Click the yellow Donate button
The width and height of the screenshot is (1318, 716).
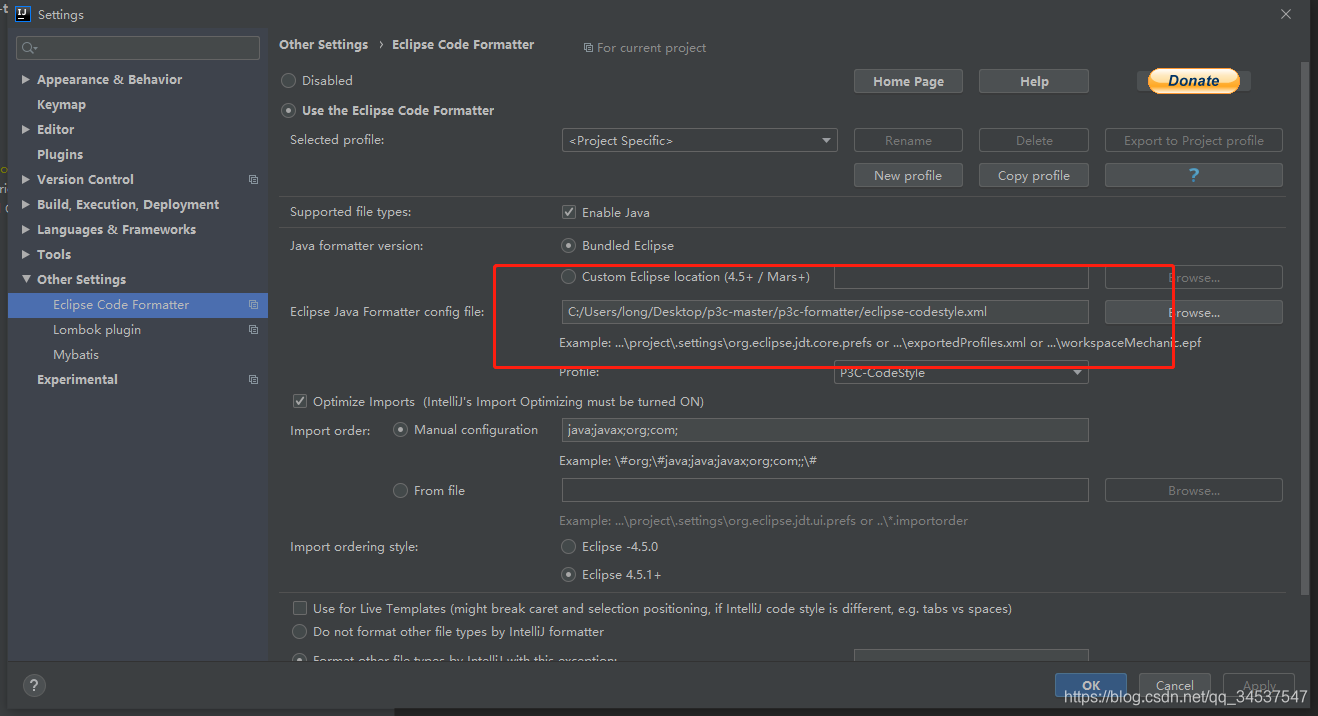point(1193,81)
